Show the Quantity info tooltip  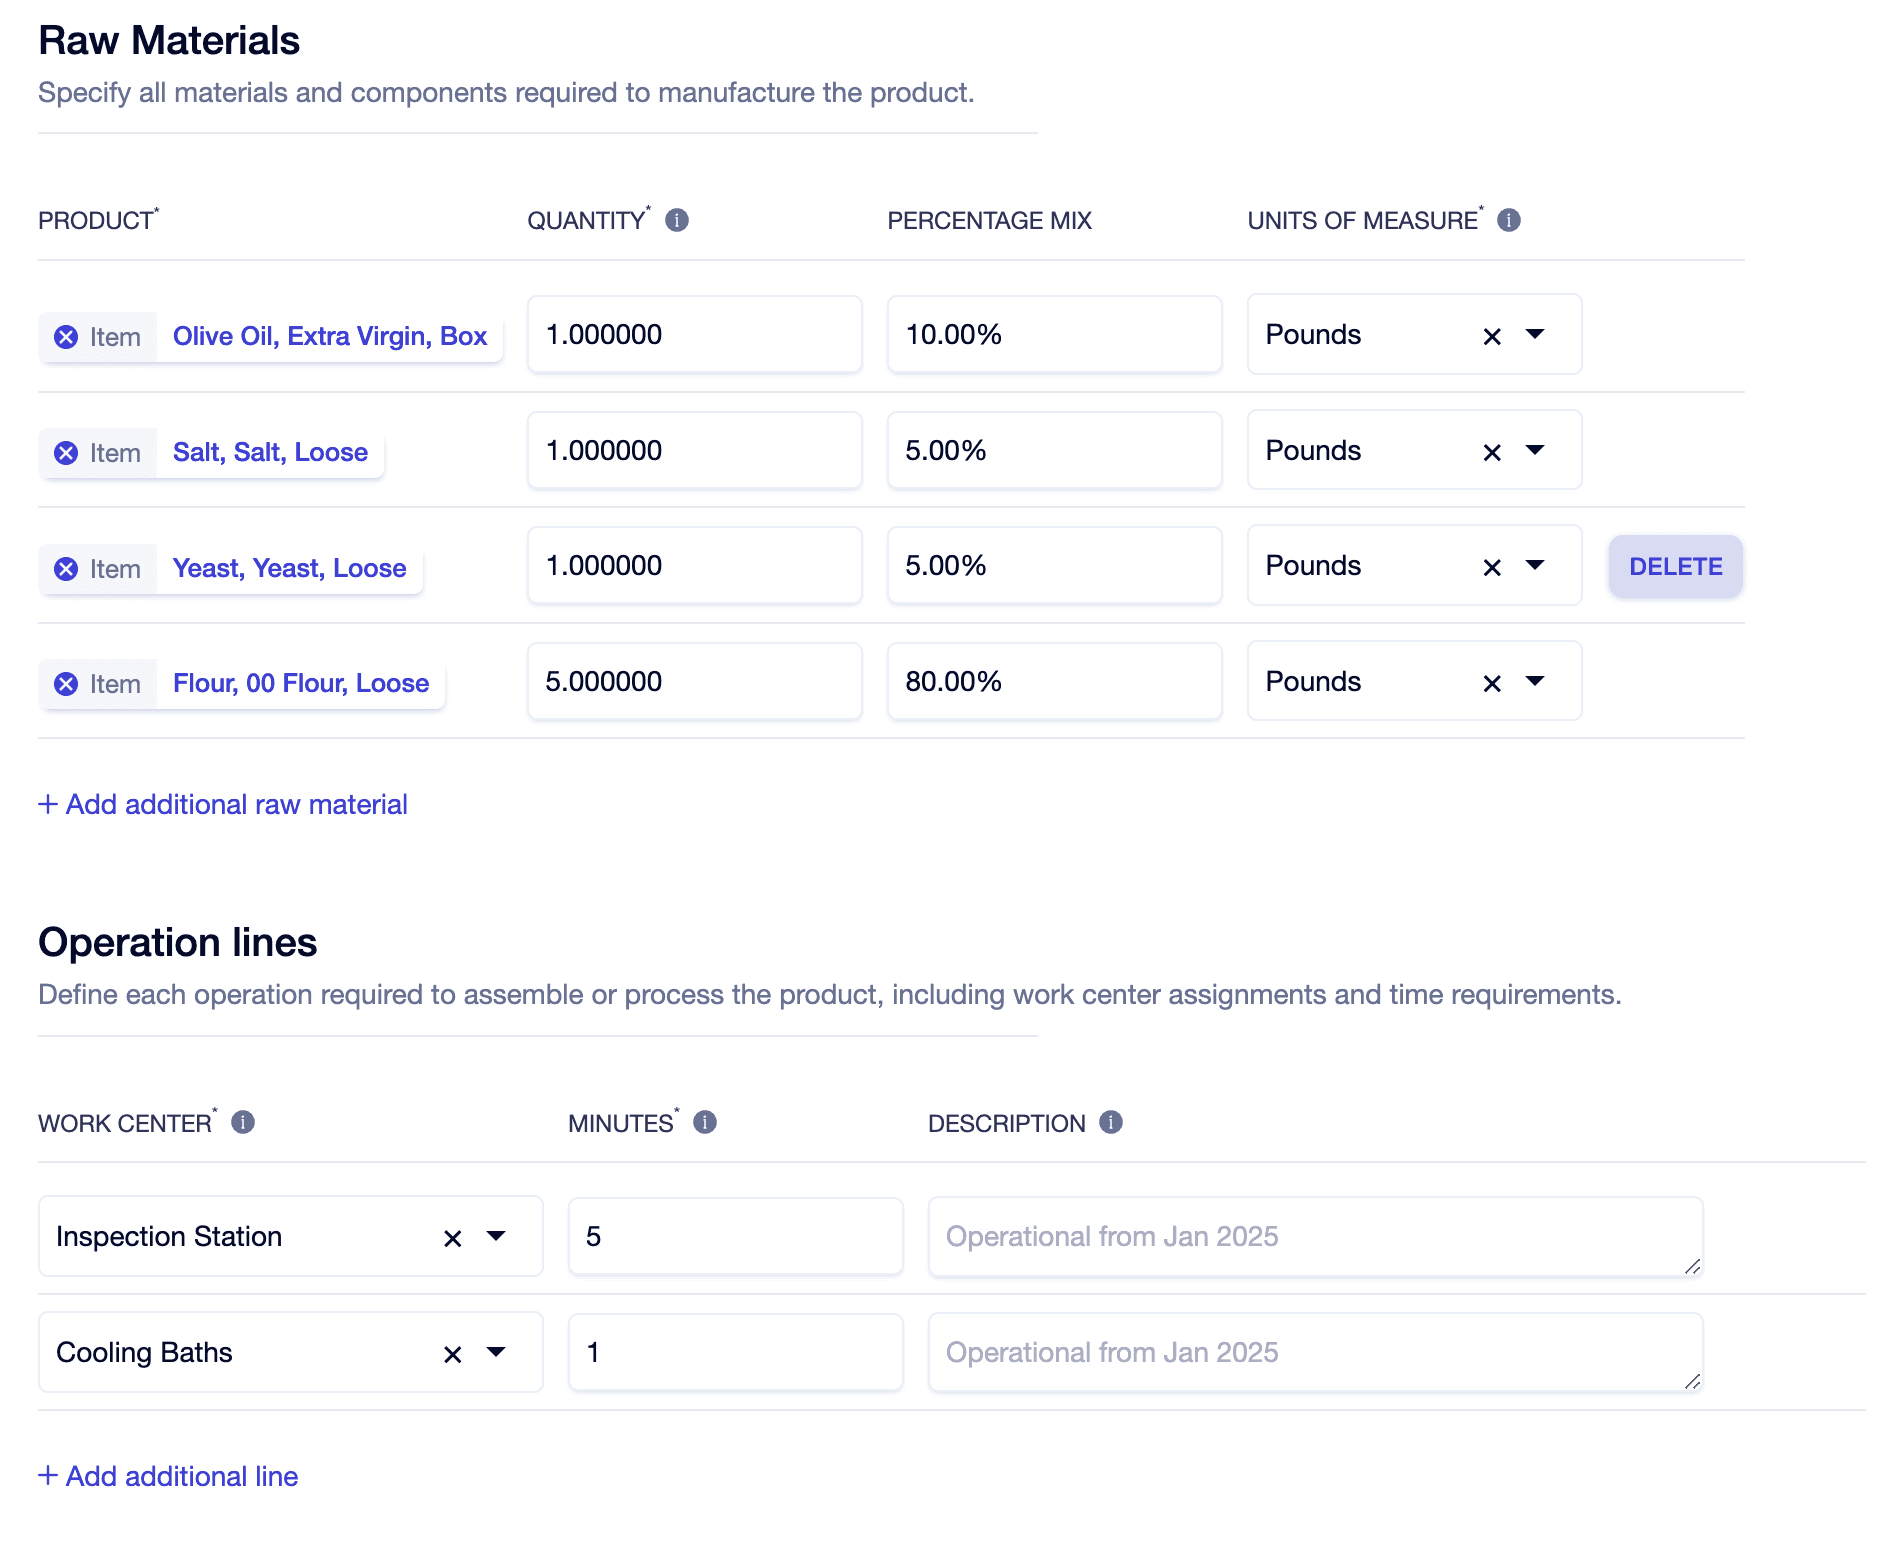[677, 220]
